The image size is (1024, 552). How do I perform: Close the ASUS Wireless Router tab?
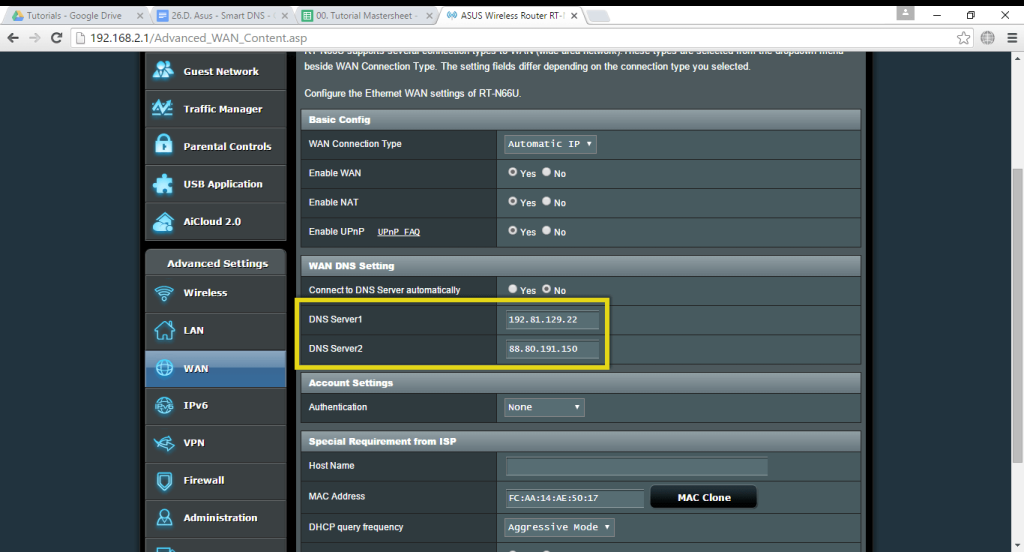click(574, 16)
